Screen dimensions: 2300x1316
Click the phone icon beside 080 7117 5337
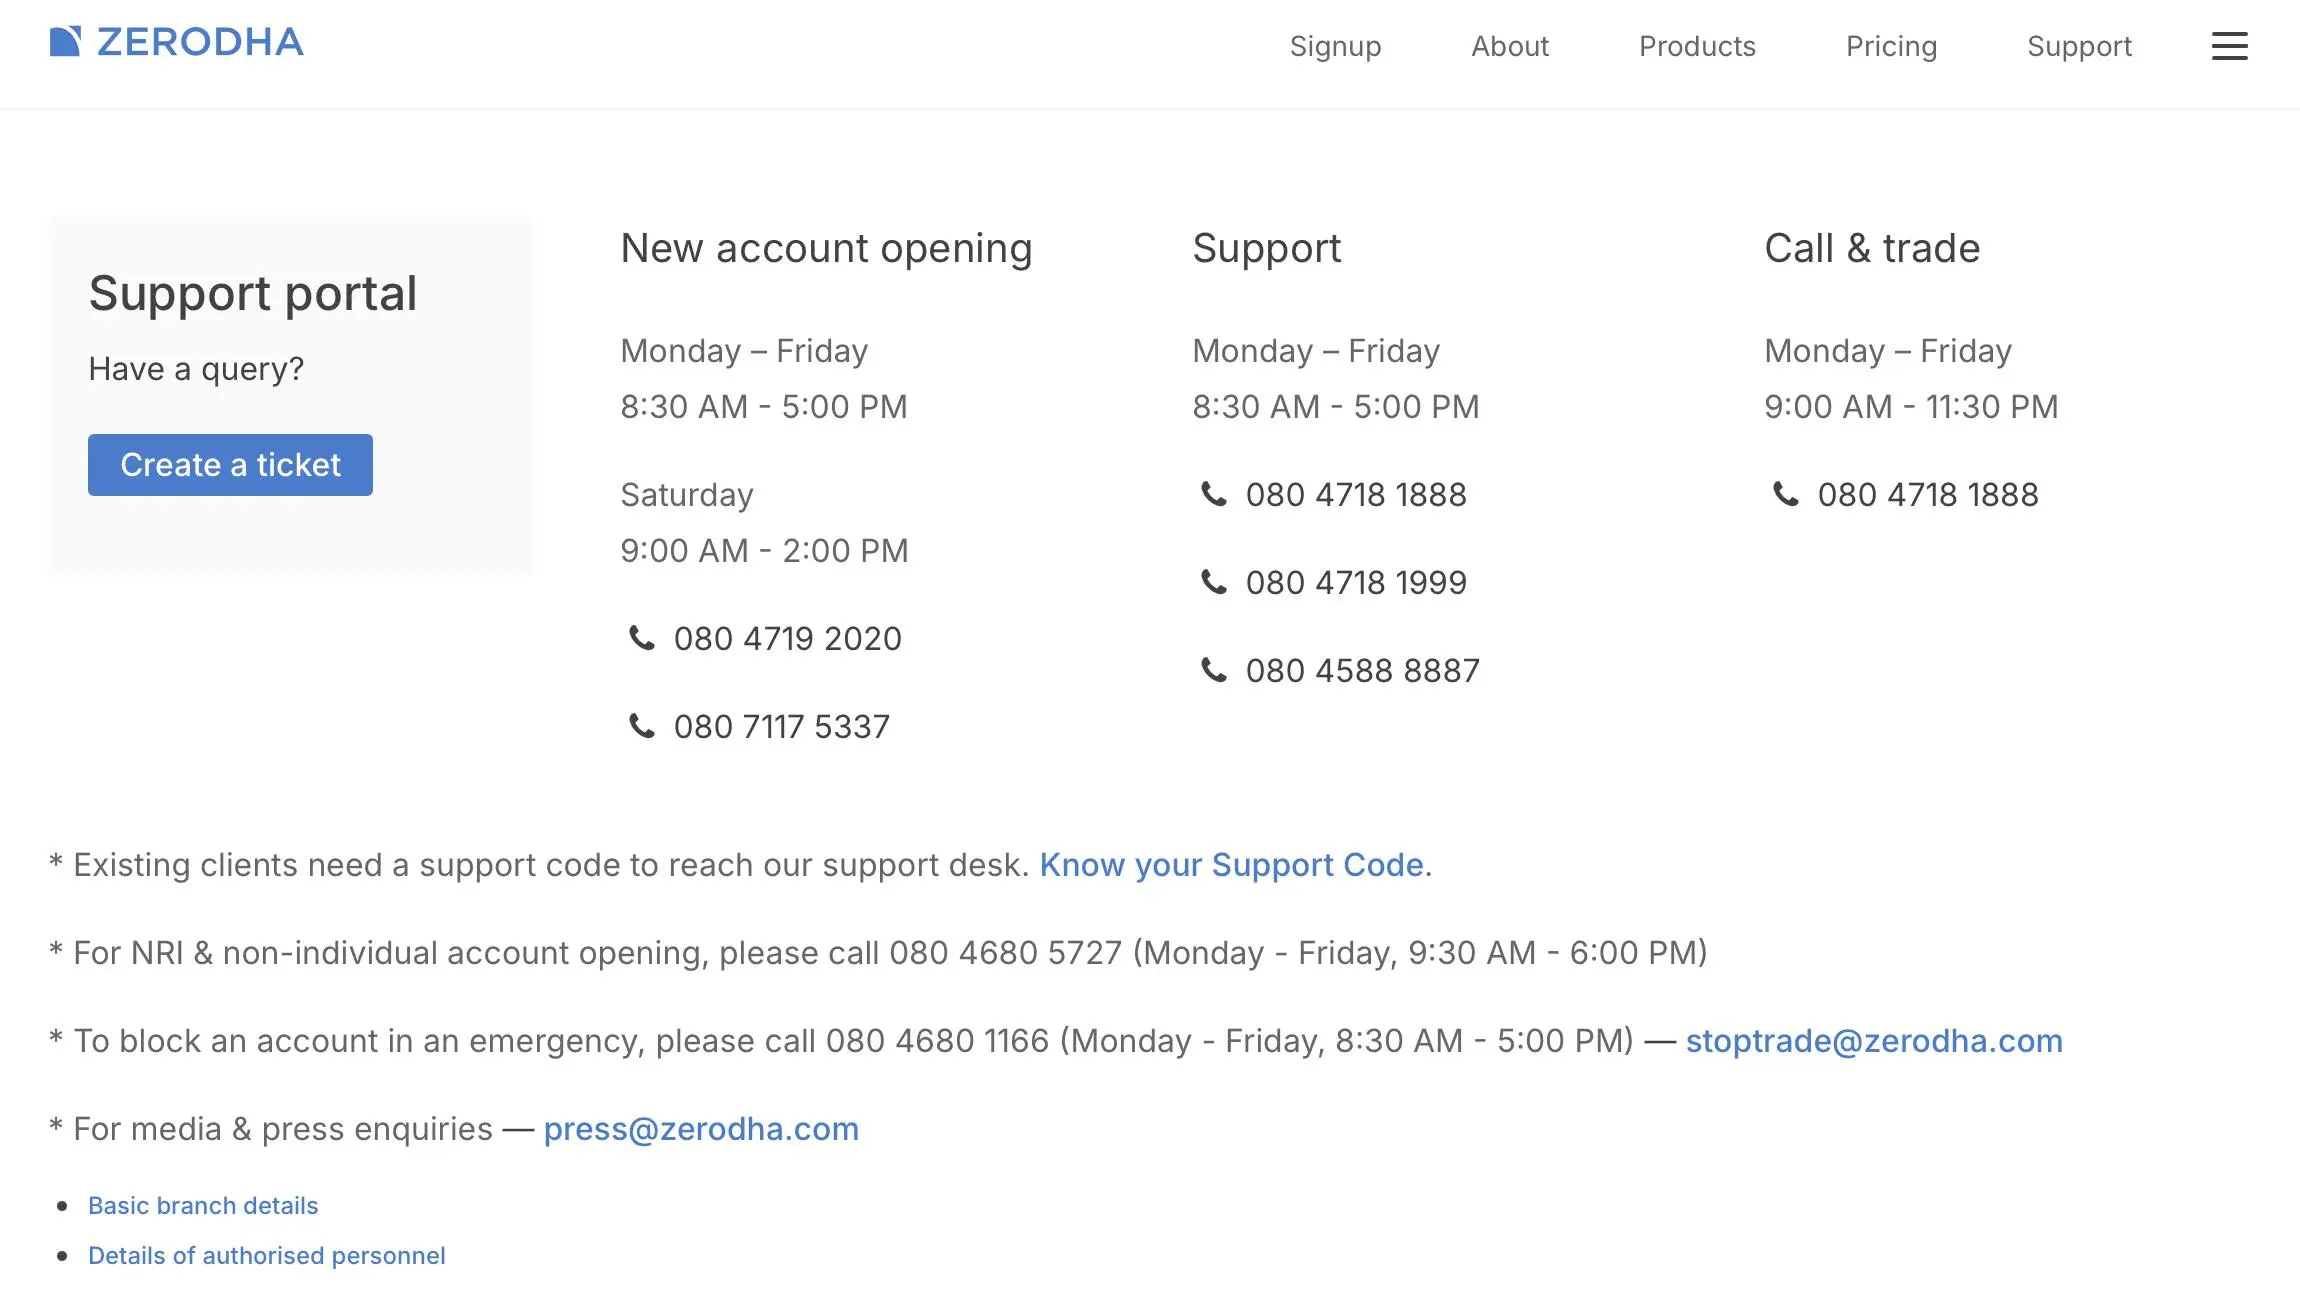[x=642, y=726]
